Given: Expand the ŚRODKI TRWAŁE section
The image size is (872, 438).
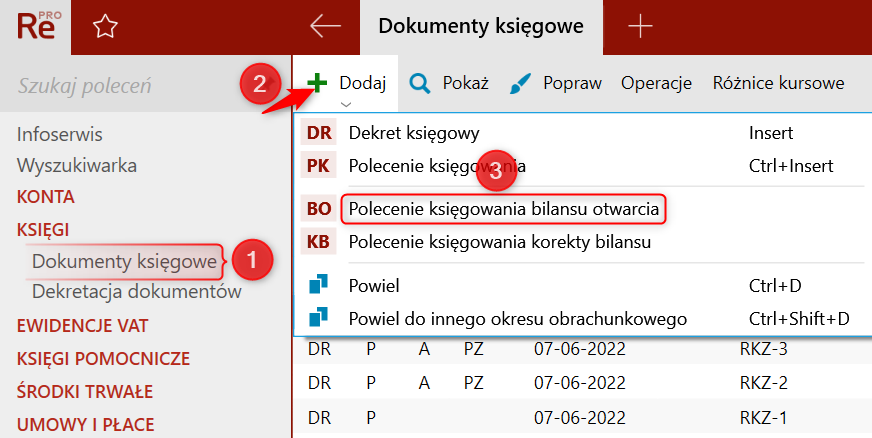Looking at the screenshot, I should coord(85,391).
